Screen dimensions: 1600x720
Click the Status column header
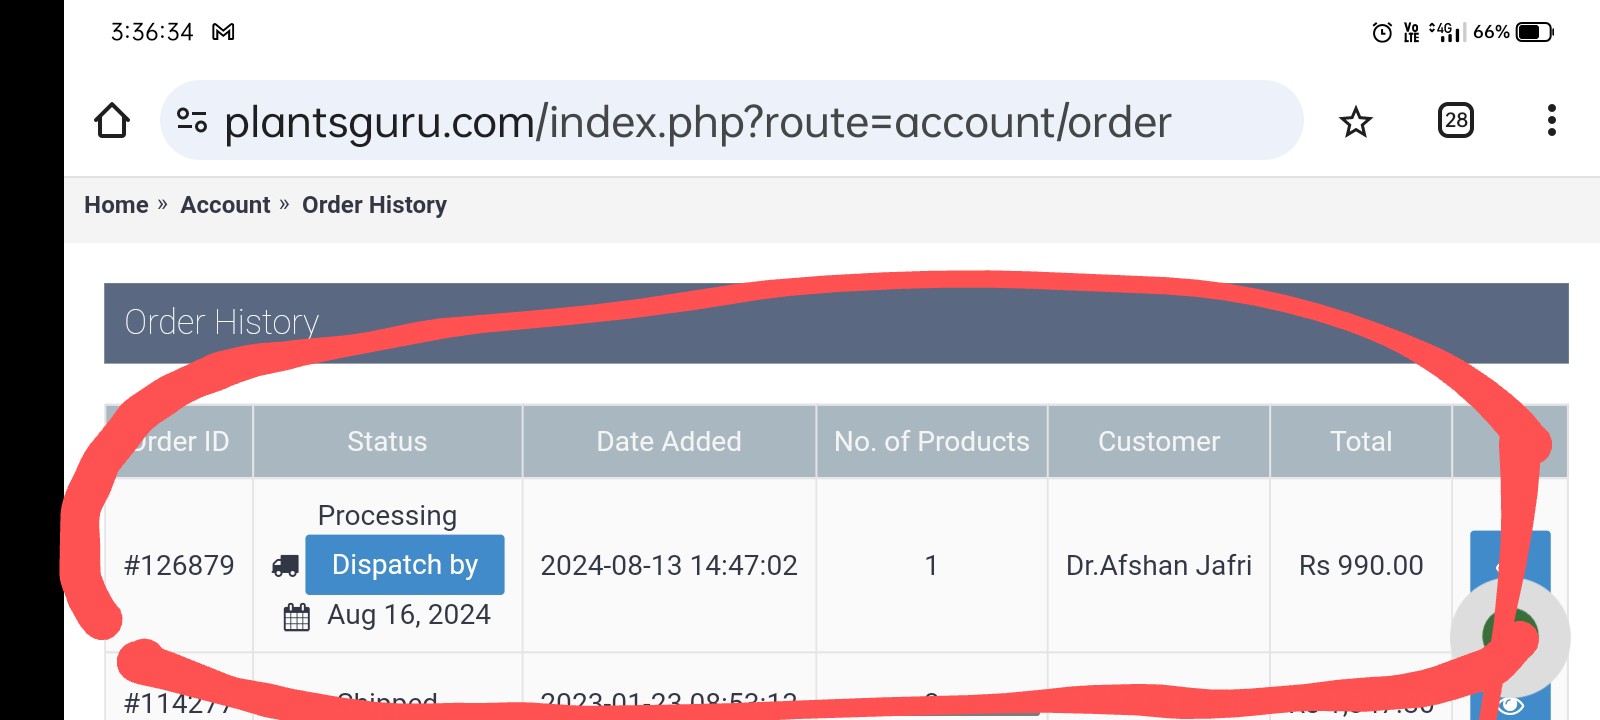click(387, 442)
